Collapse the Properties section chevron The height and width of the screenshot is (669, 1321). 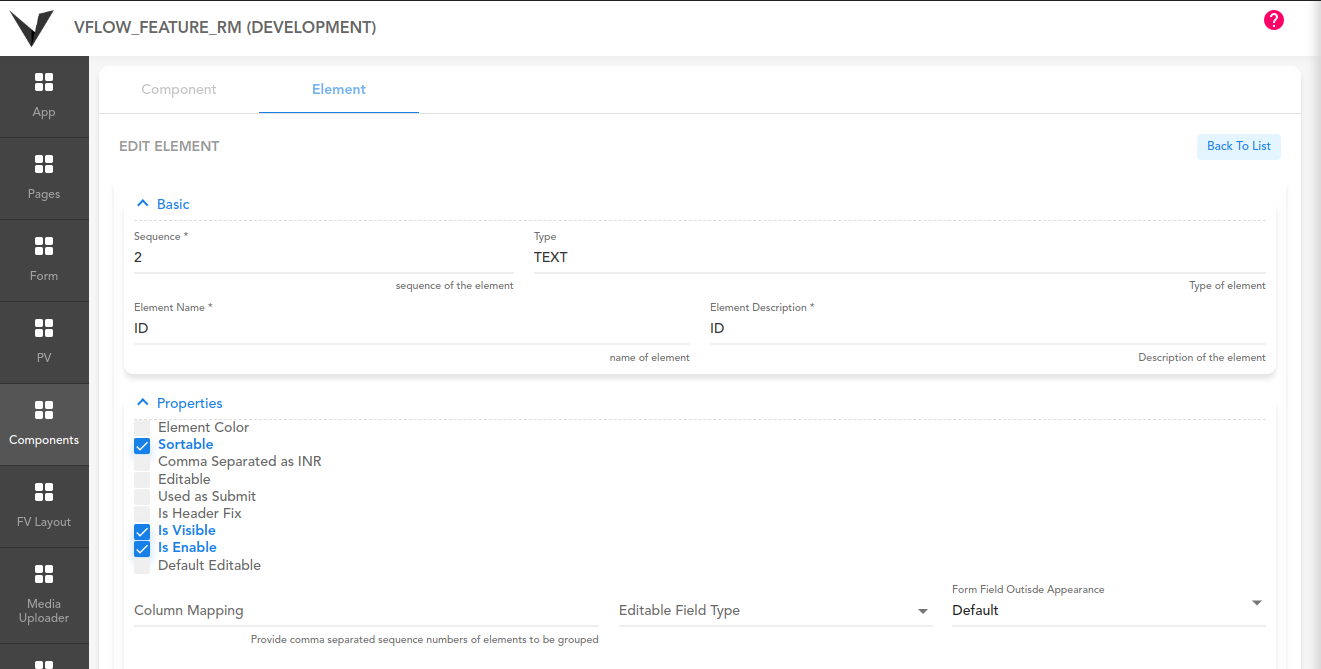tap(142, 402)
